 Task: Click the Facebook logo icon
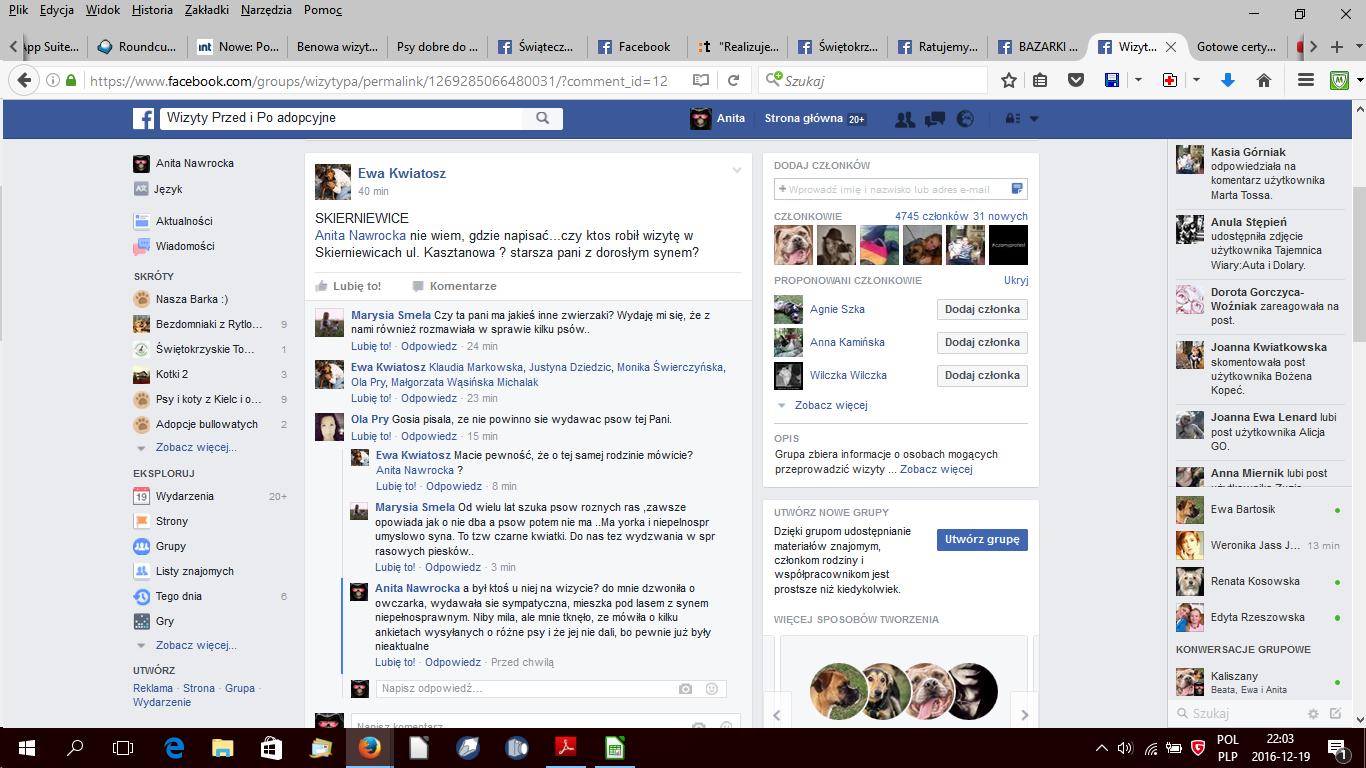point(144,118)
